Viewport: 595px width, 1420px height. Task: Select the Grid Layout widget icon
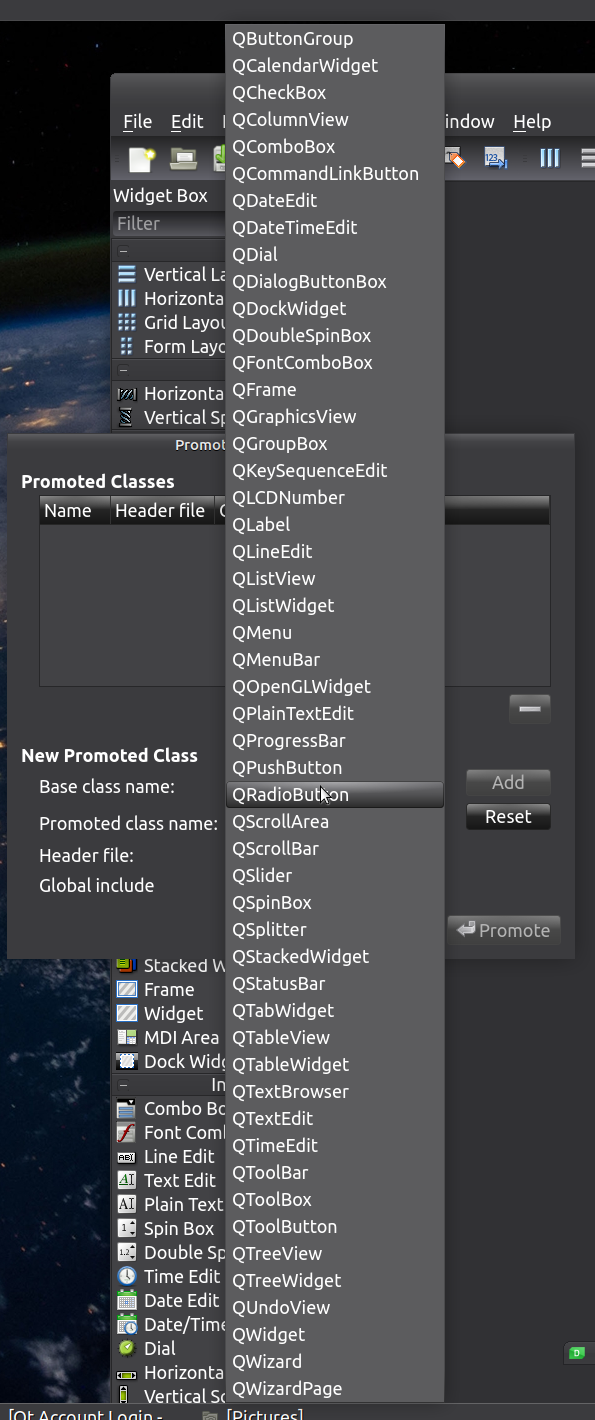coord(127,322)
